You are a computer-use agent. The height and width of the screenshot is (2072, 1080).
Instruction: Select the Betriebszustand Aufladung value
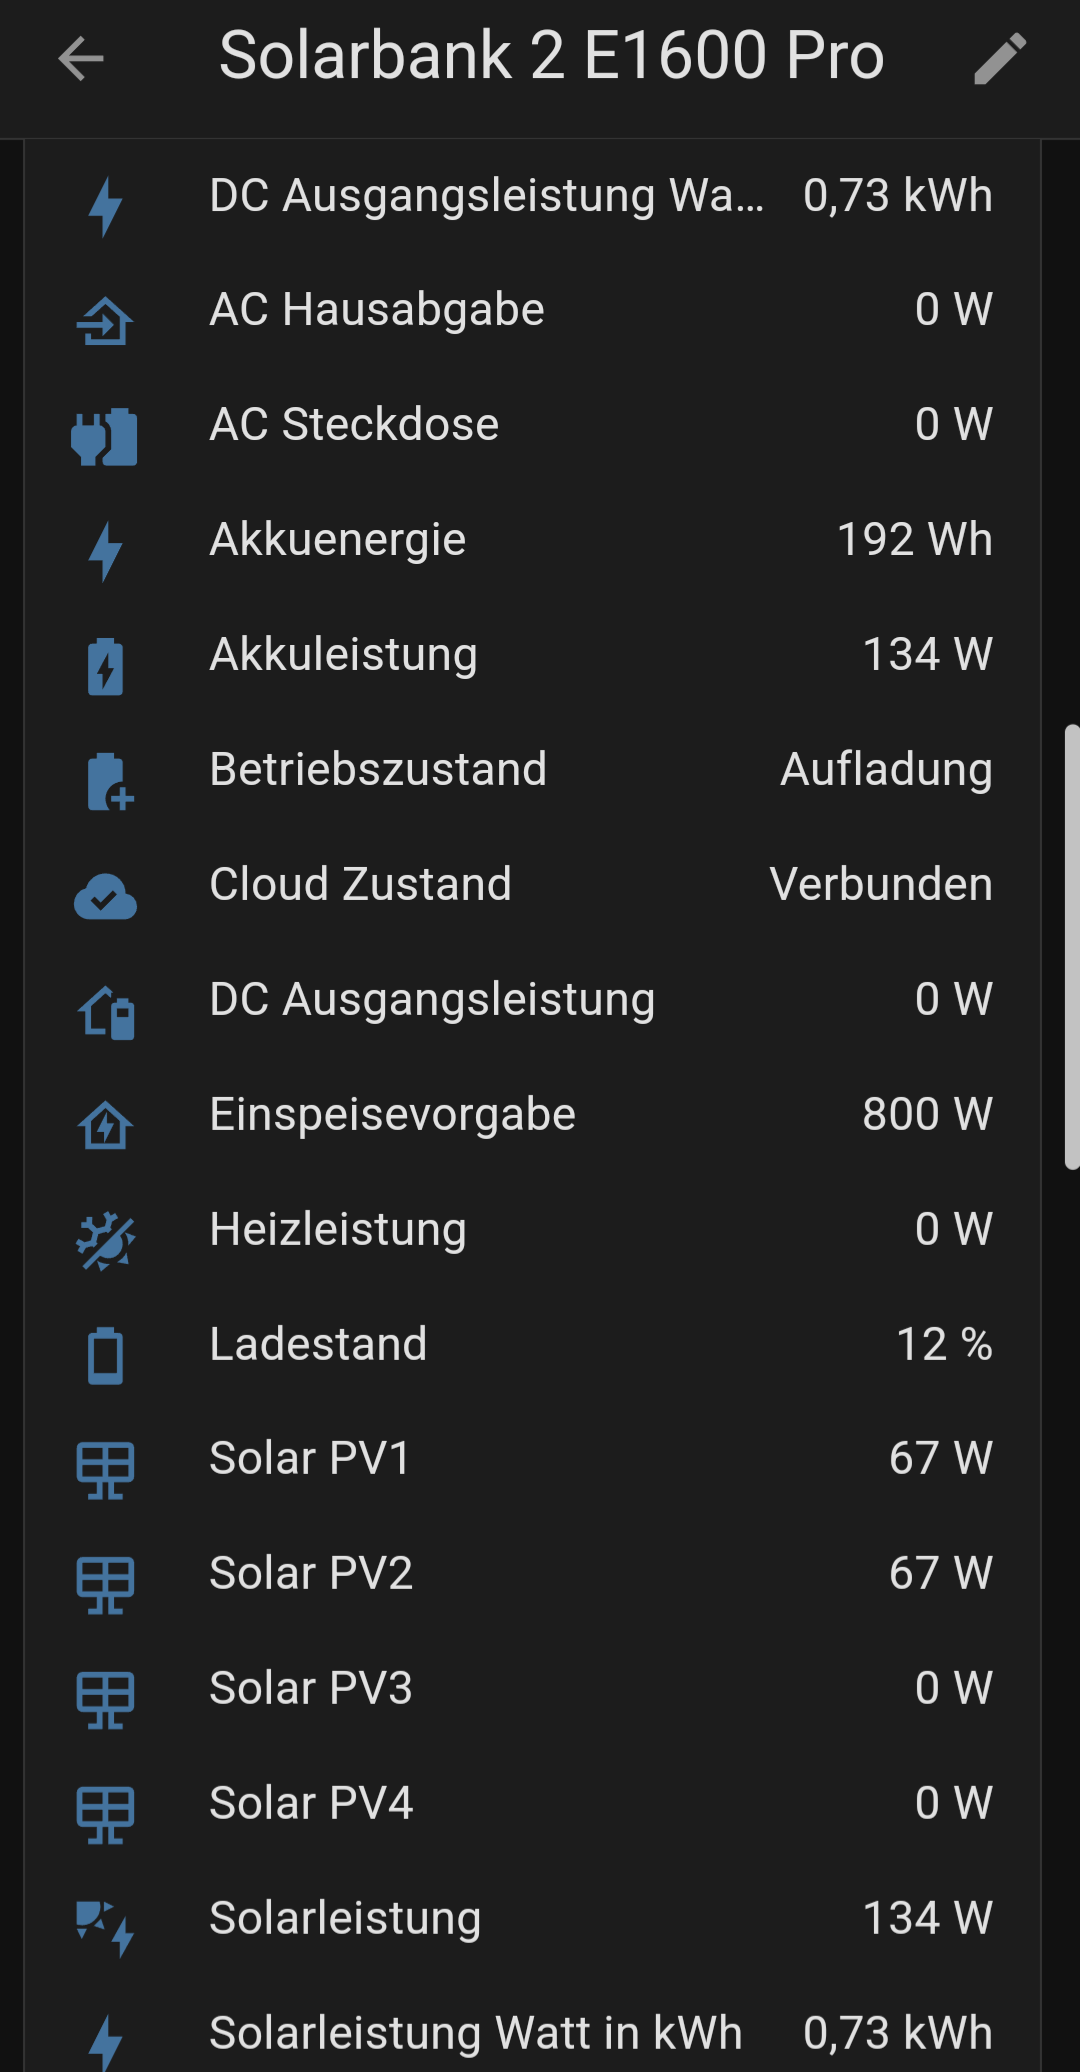pos(886,770)
